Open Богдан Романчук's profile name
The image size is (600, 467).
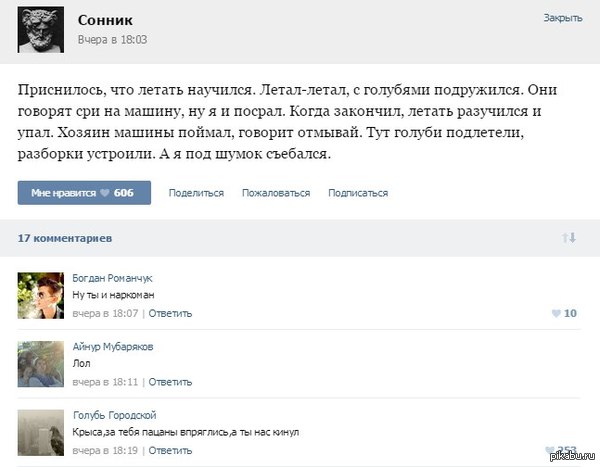(x=113, y=278)
